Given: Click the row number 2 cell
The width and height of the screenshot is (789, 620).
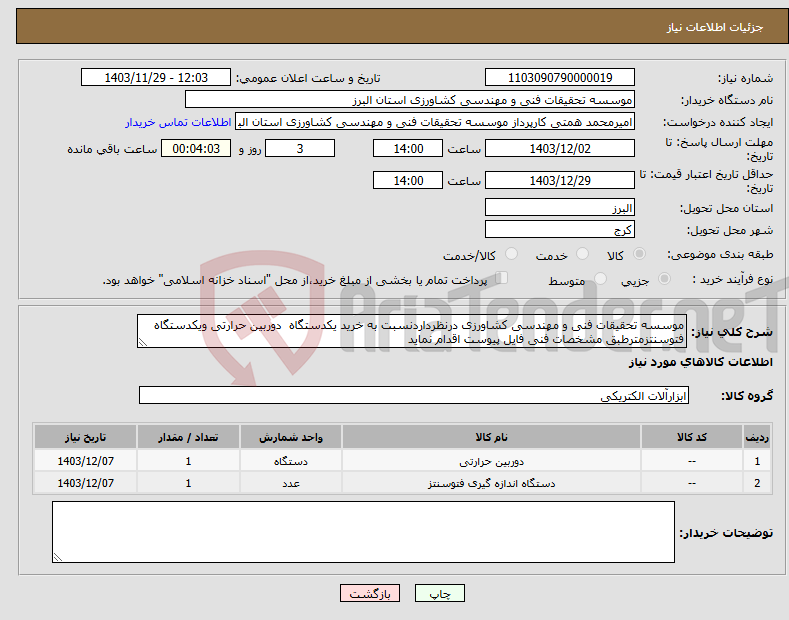Looking at the screenshot, I should (757, 483).
